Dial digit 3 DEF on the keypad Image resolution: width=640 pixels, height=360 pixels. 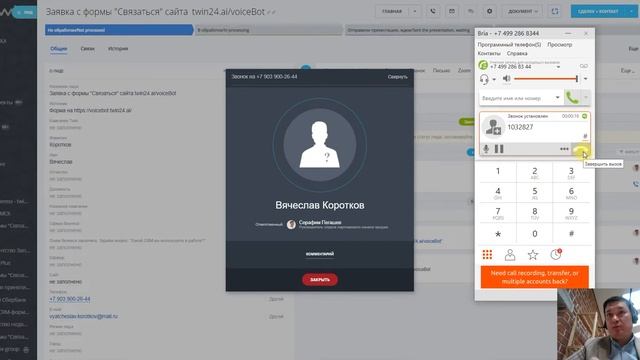[571, 173]
